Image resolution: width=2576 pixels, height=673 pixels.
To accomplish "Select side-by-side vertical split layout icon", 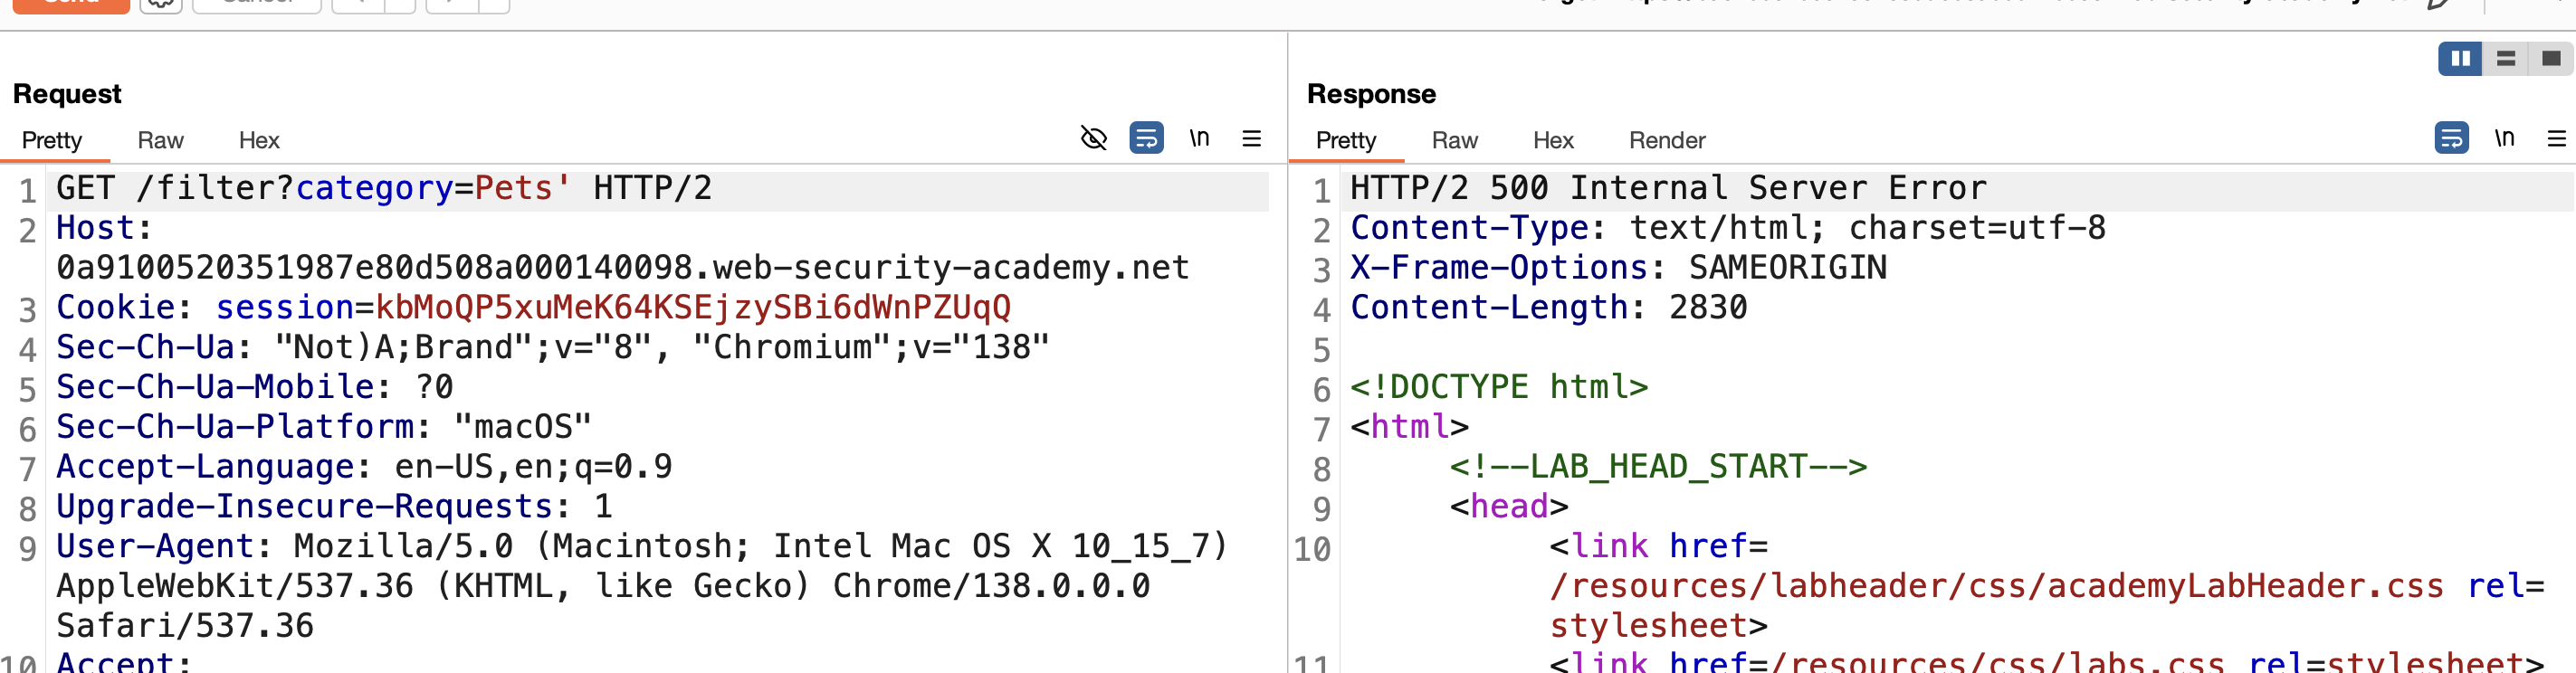I will click(x=2460, y=59).
